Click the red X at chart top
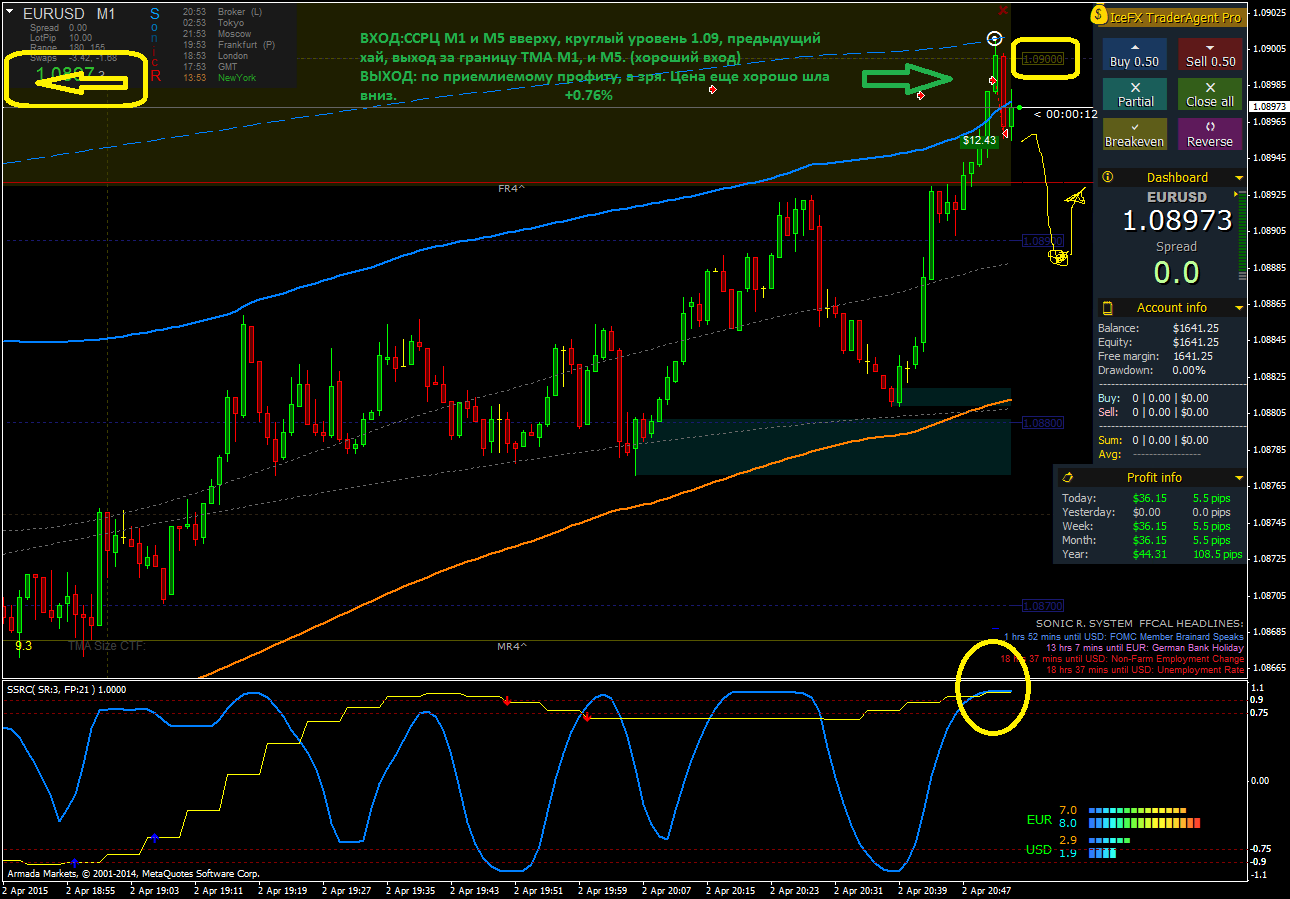The image size is (1290, 899). coord(1003,10)
